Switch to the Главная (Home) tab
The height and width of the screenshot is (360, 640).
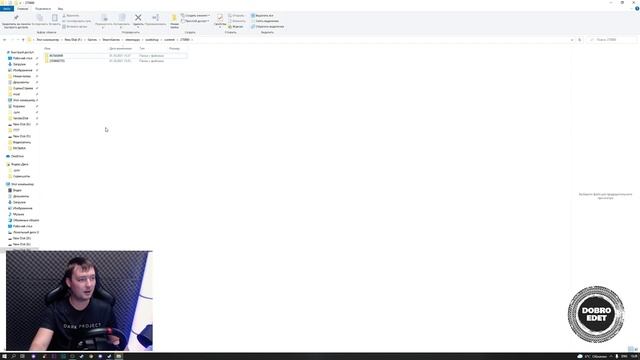[22, 9]
